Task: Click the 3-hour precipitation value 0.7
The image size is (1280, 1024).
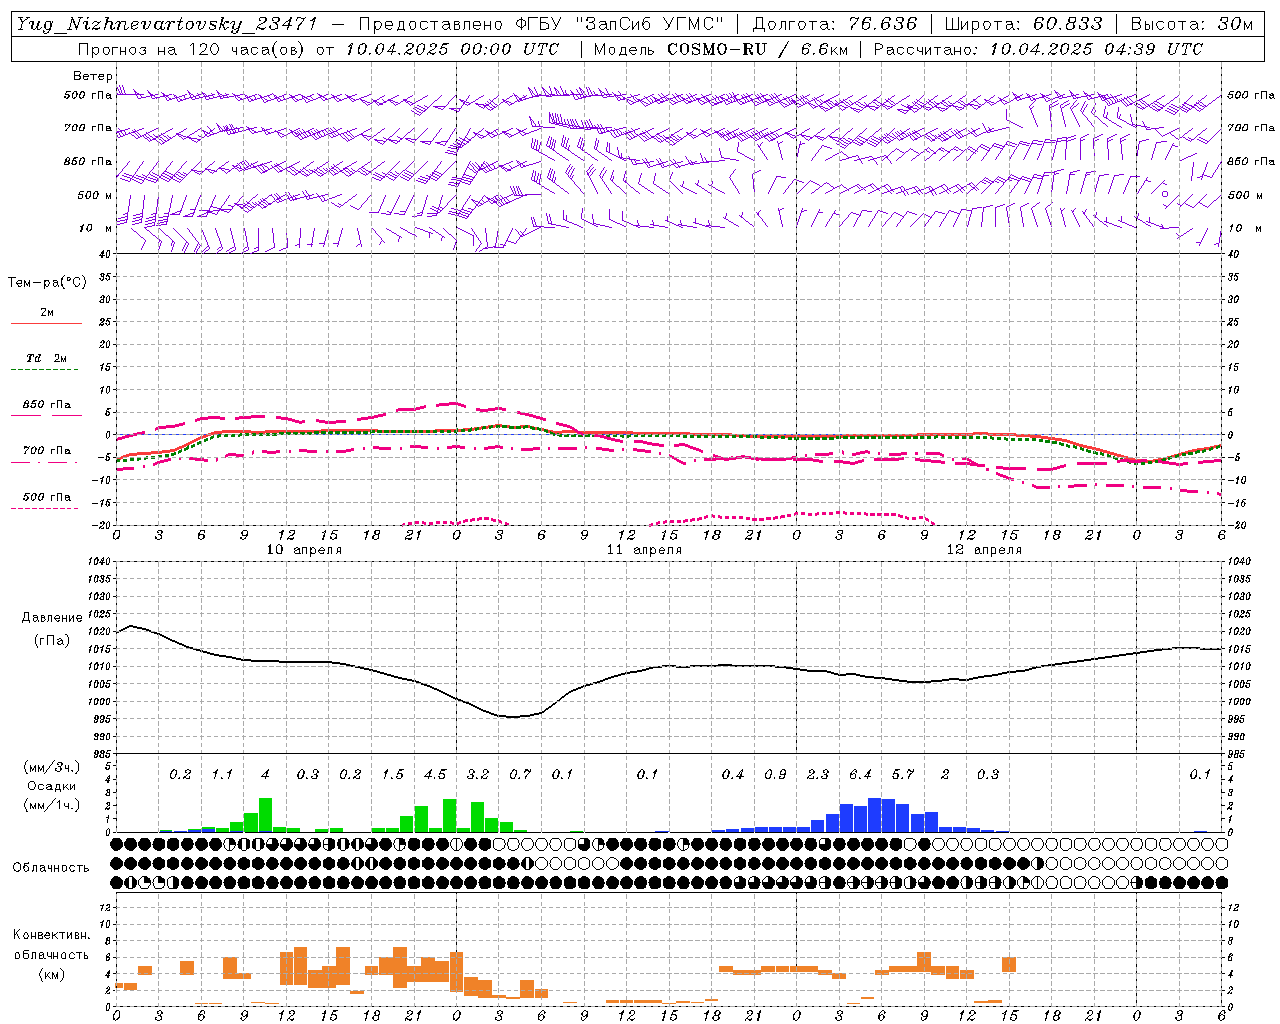Action: [520, 775]
